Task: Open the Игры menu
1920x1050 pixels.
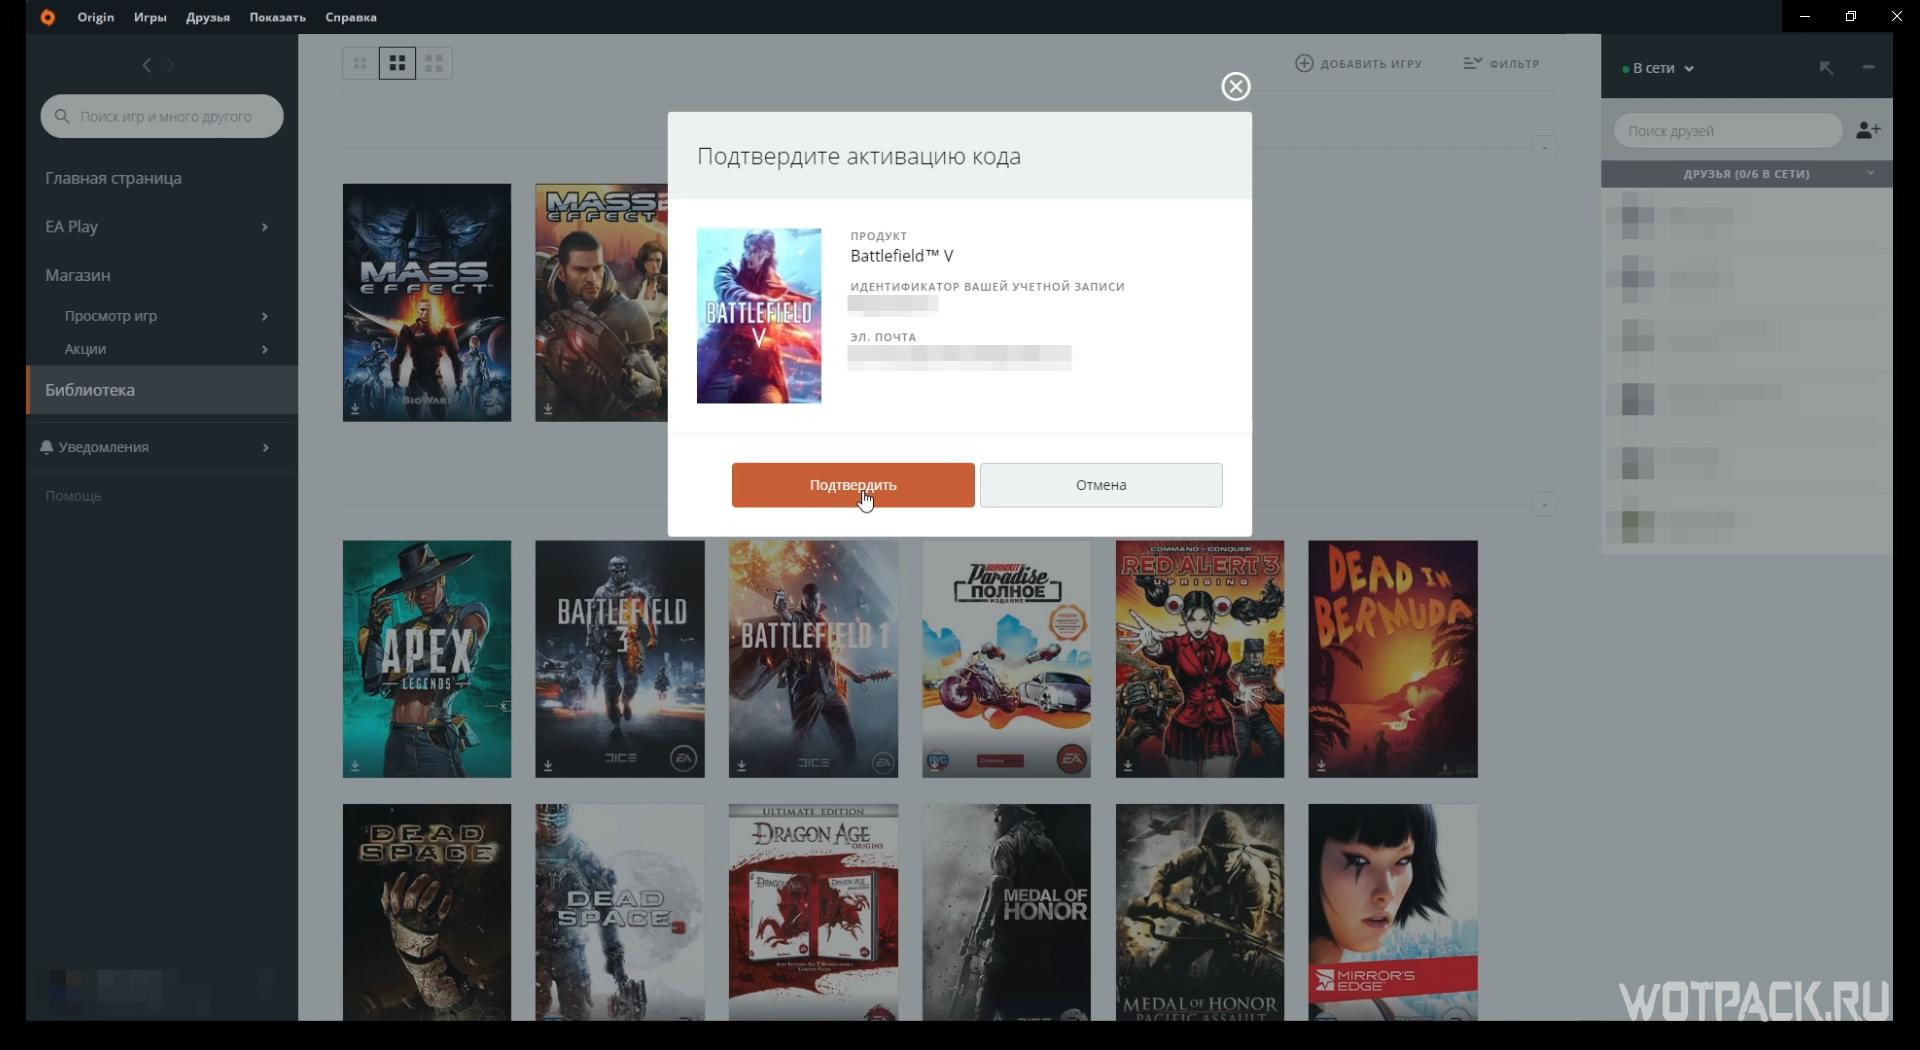Action: click(x=150, y=17)
